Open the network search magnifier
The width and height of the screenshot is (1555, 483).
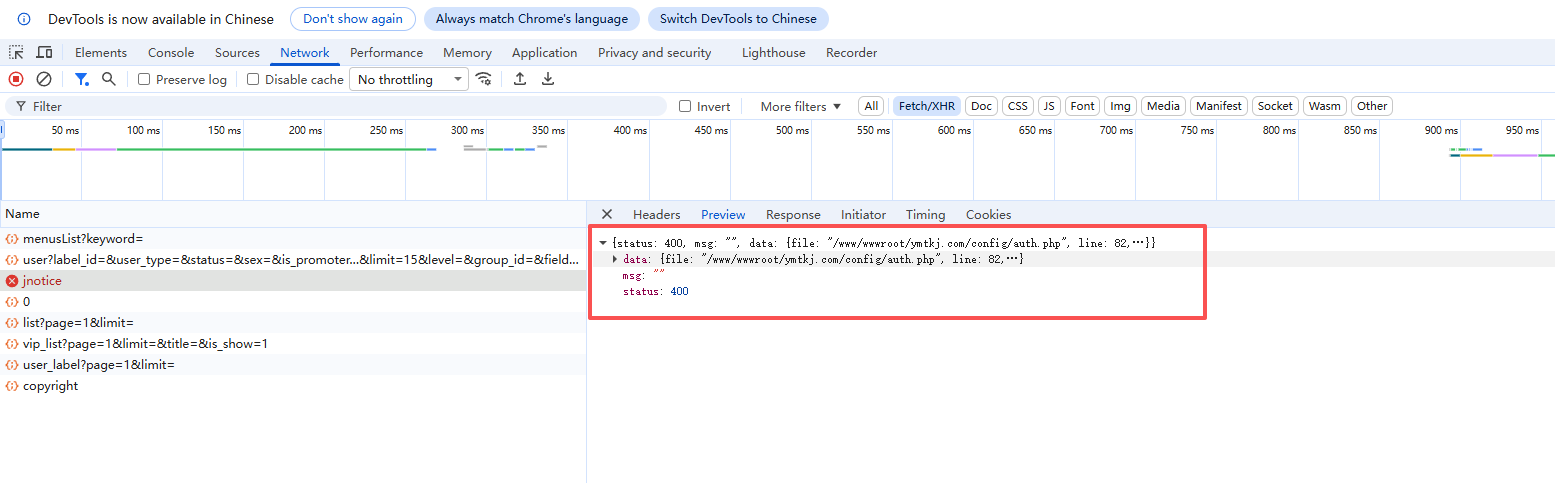click(x=109, y=79)
